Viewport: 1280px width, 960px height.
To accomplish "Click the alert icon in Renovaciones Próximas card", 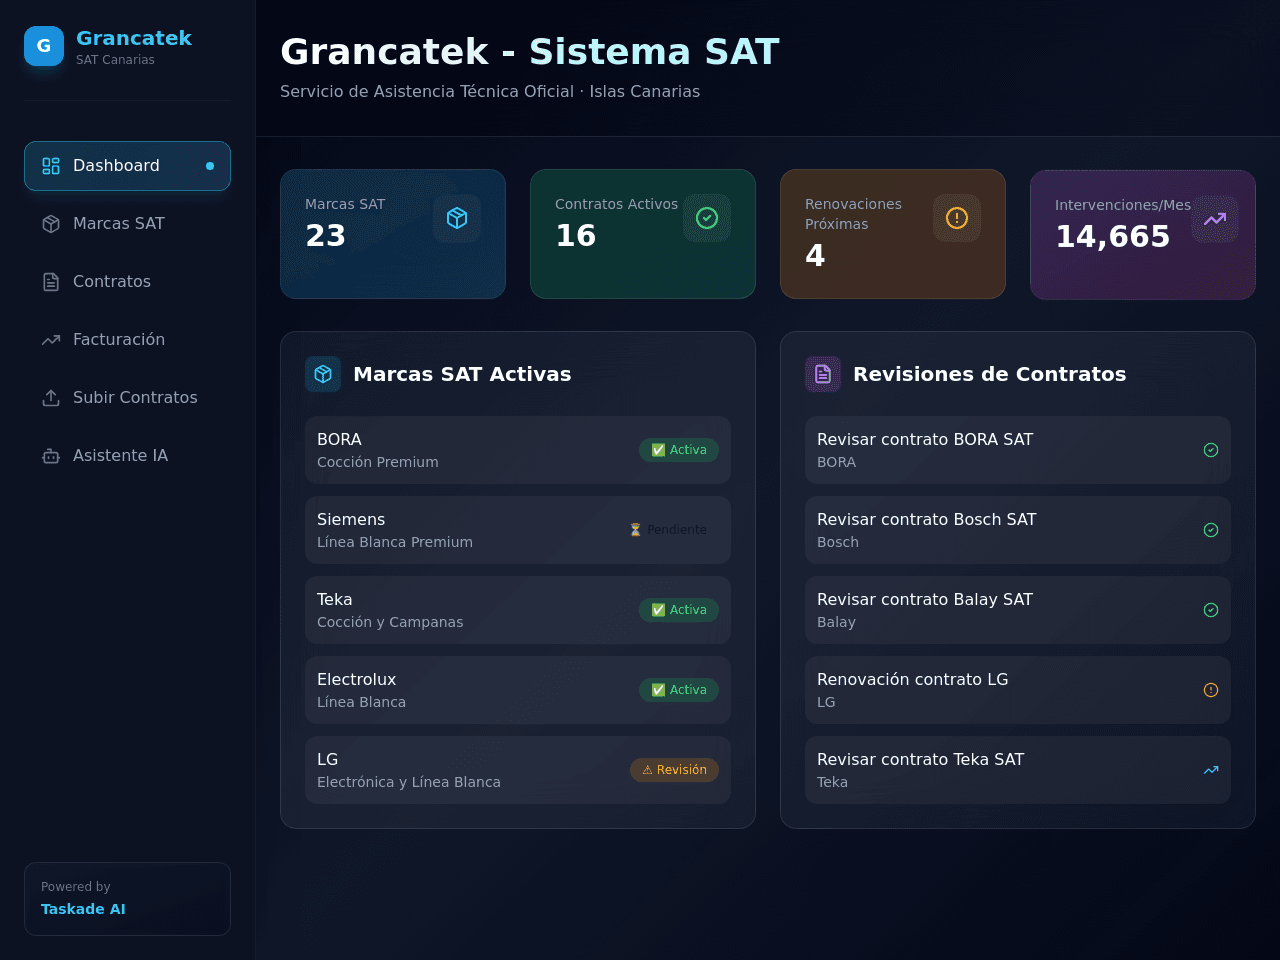I will tap(957, 218).
